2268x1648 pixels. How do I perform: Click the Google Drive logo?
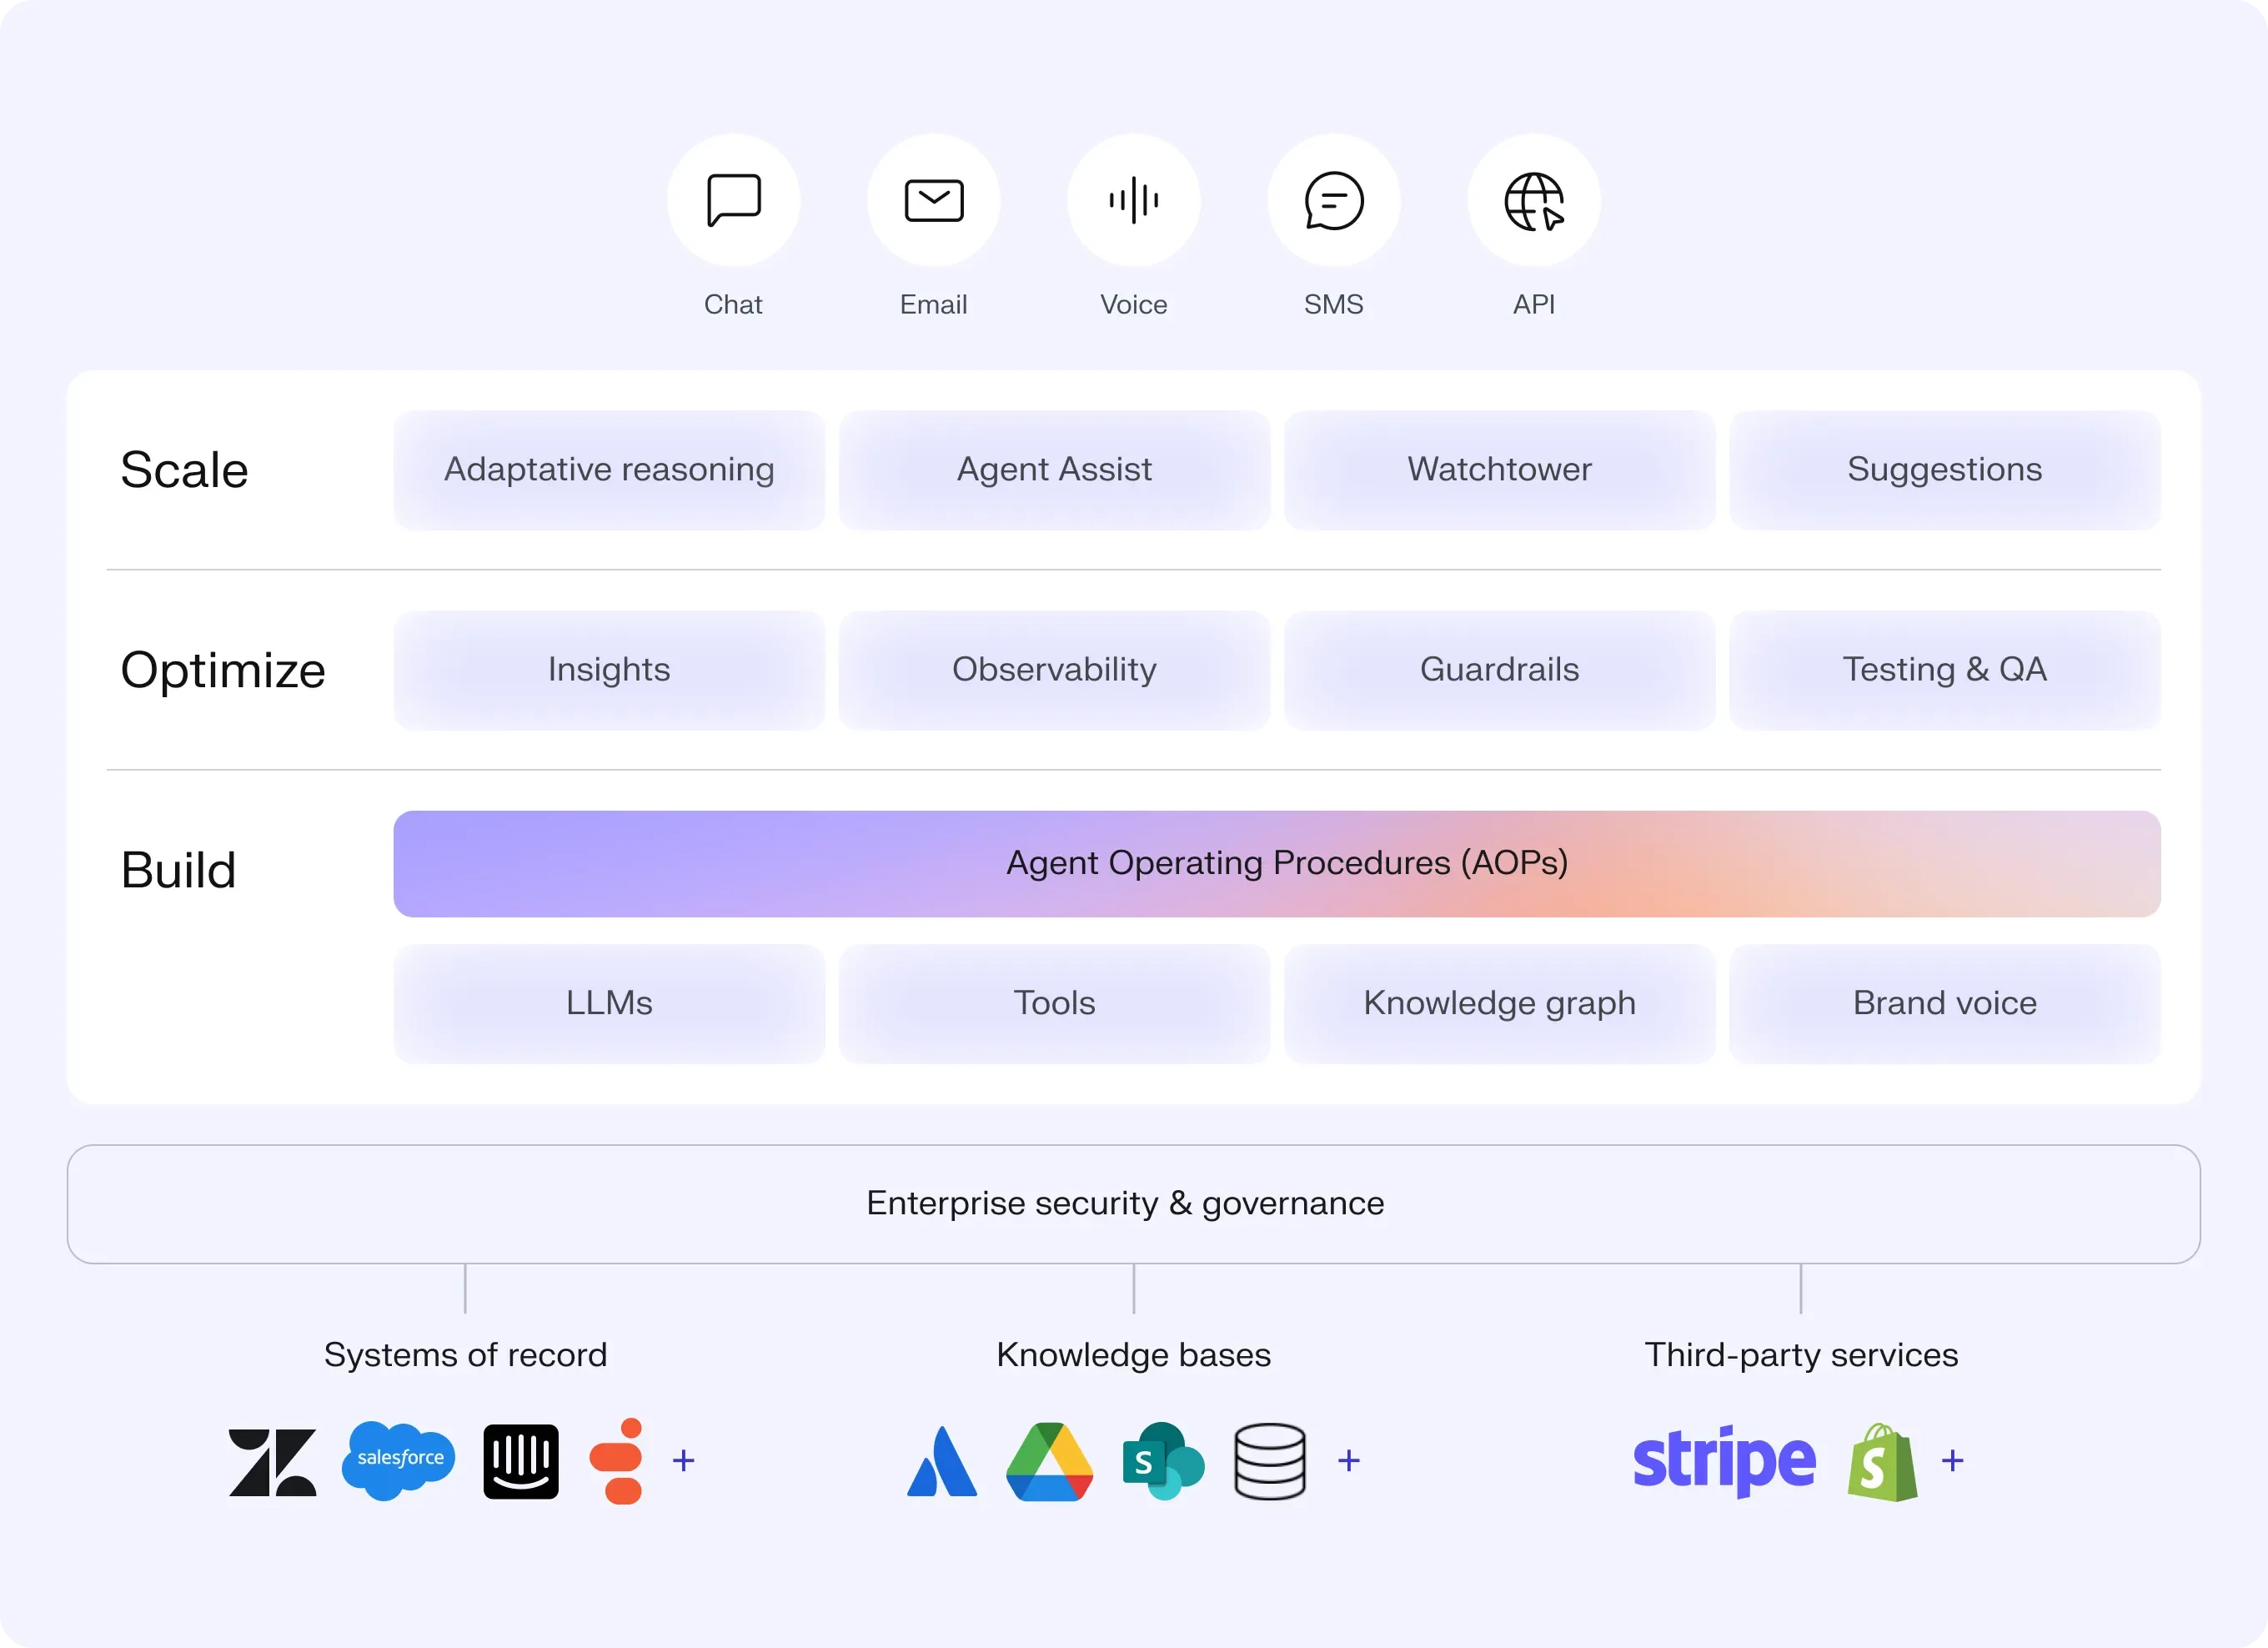1049,1462
